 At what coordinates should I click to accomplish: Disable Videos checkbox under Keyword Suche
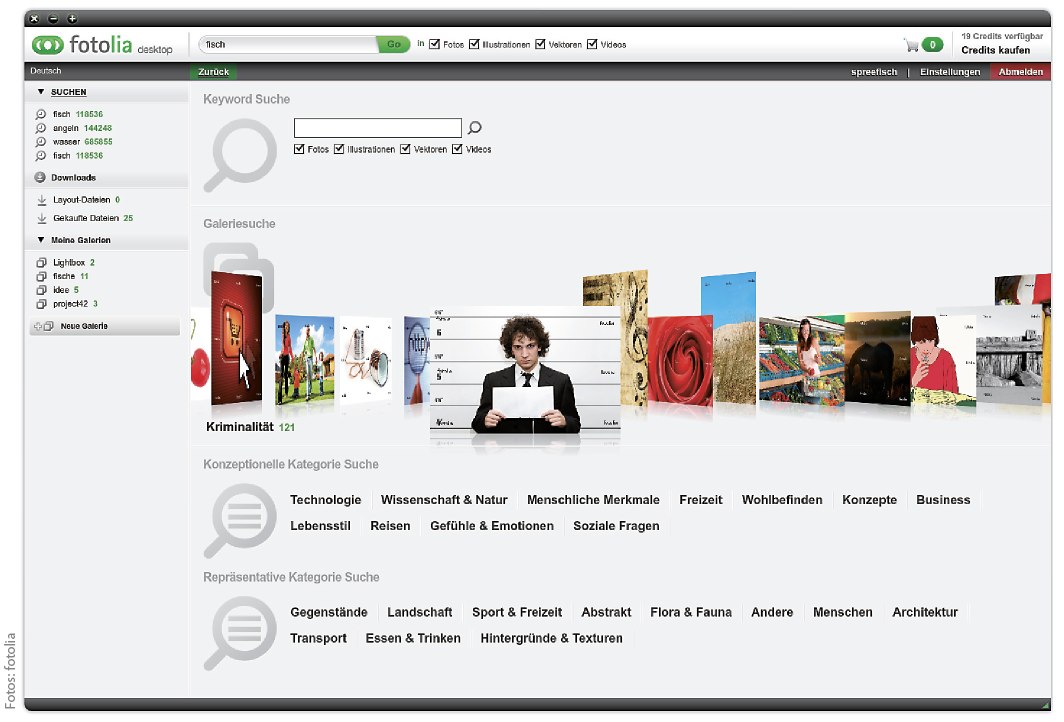pos(457,149)
